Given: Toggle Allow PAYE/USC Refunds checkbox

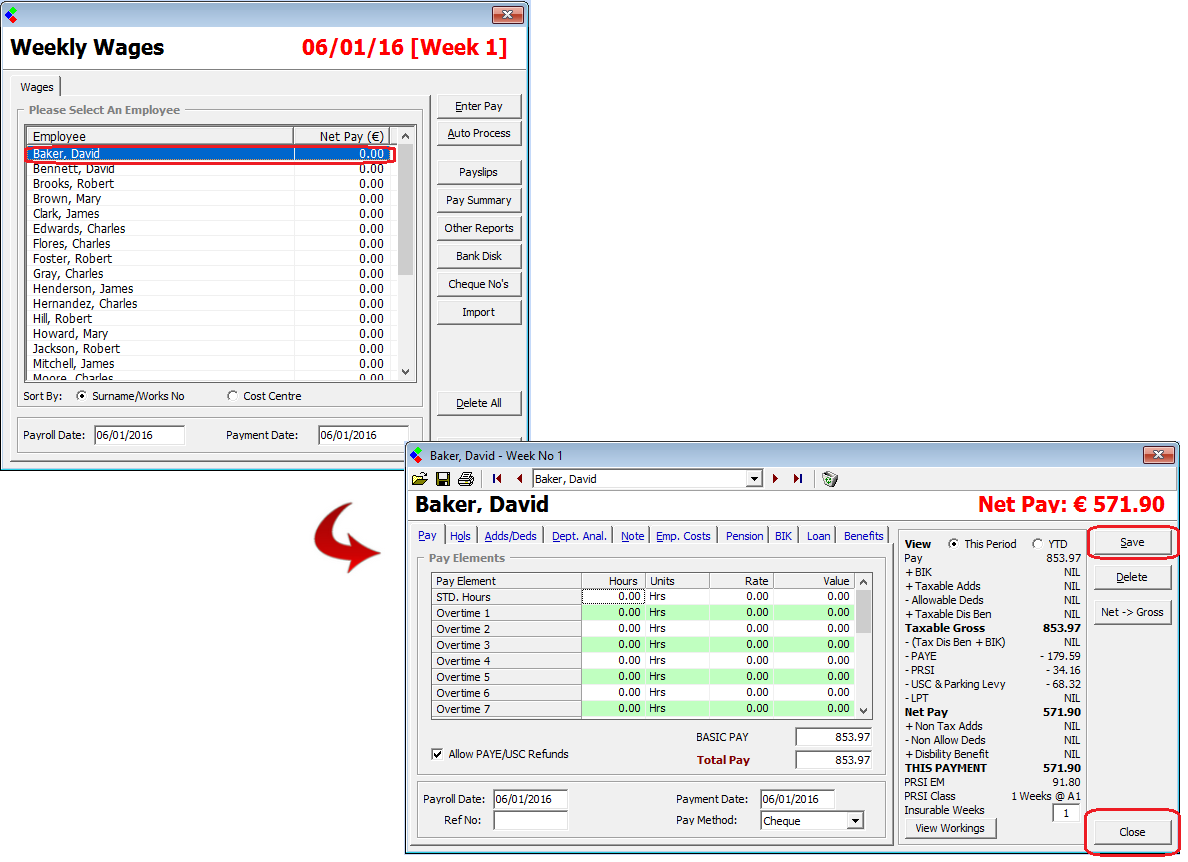Looking at the screenshot, I should pos(437,754).
